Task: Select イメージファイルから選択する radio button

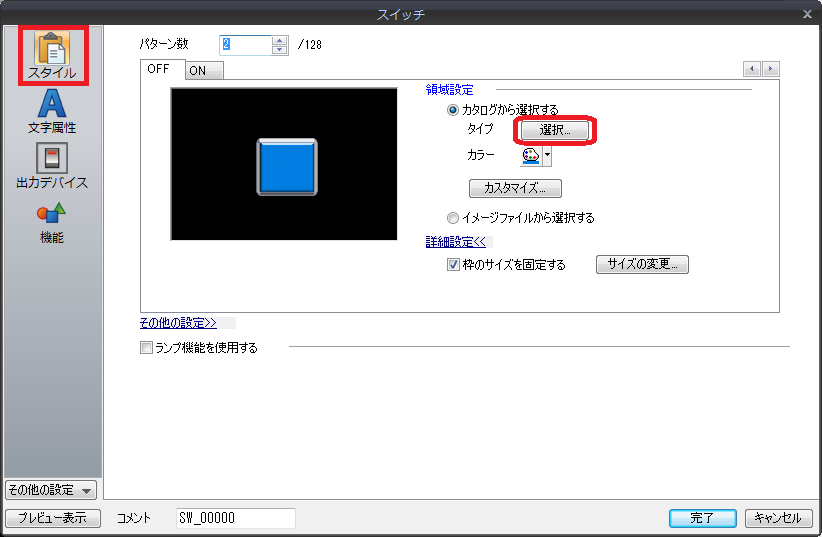Action: coord(453,217)
